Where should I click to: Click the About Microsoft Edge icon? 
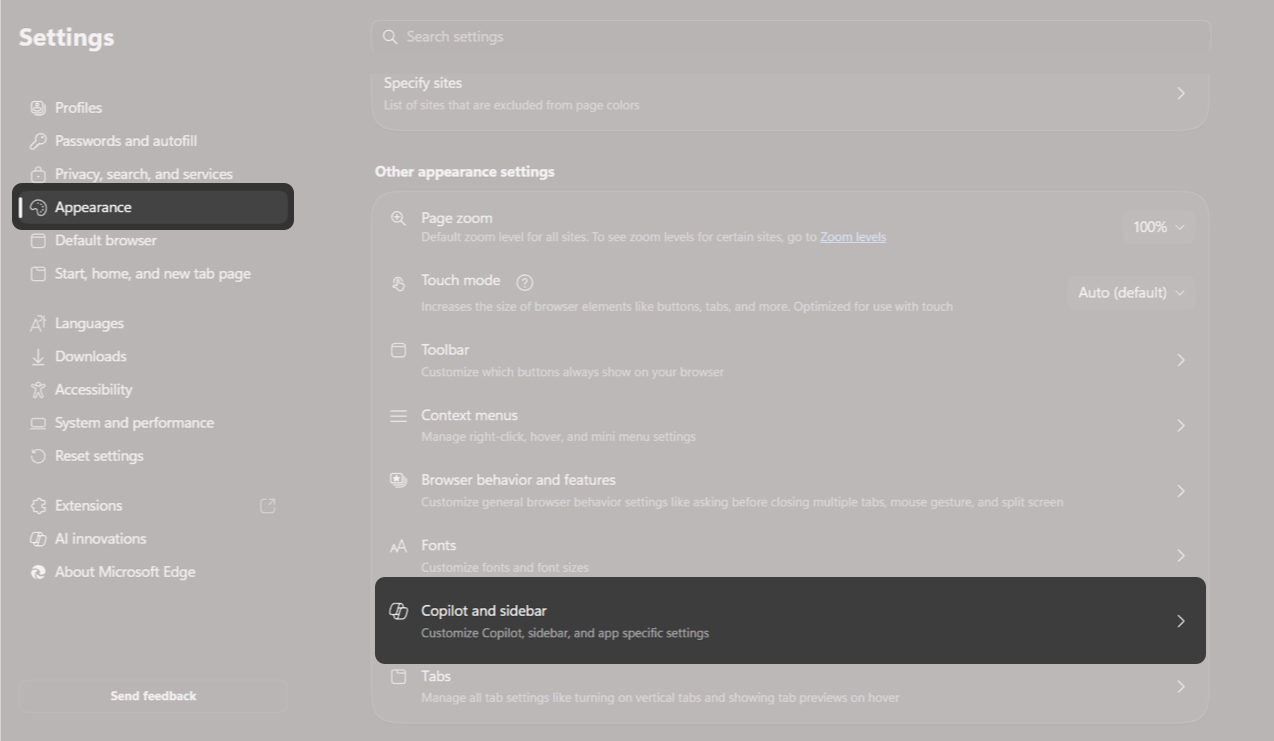37,571
